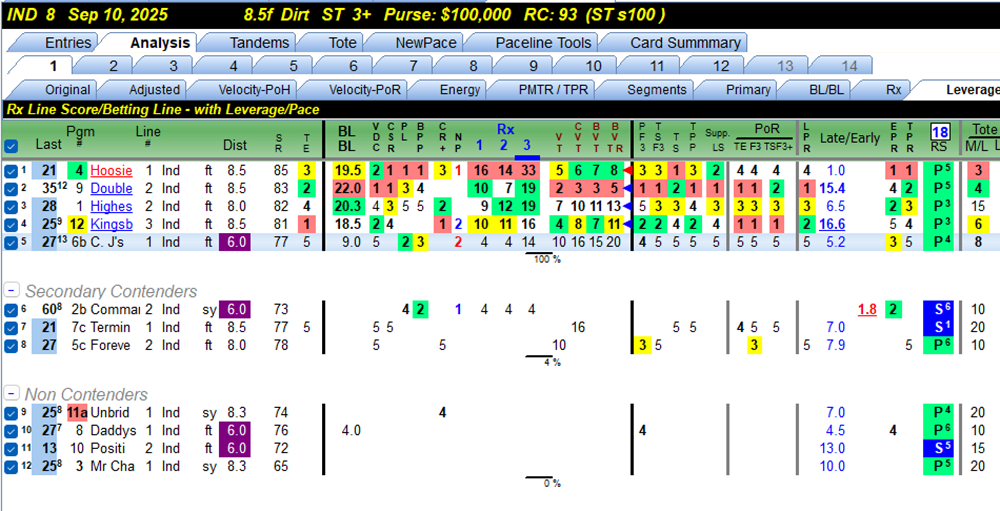Open the Hoosie horse link

click(x=112, y=171)
